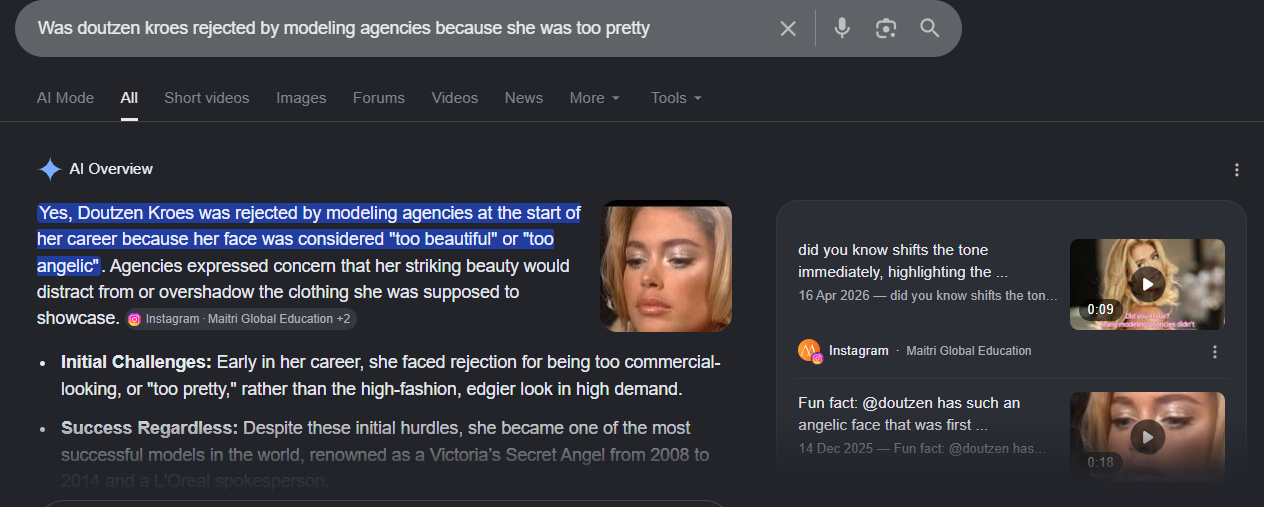Open AI Overview three-dot options menu
Screen dimensions: 1264x507
pos(1237,169)
